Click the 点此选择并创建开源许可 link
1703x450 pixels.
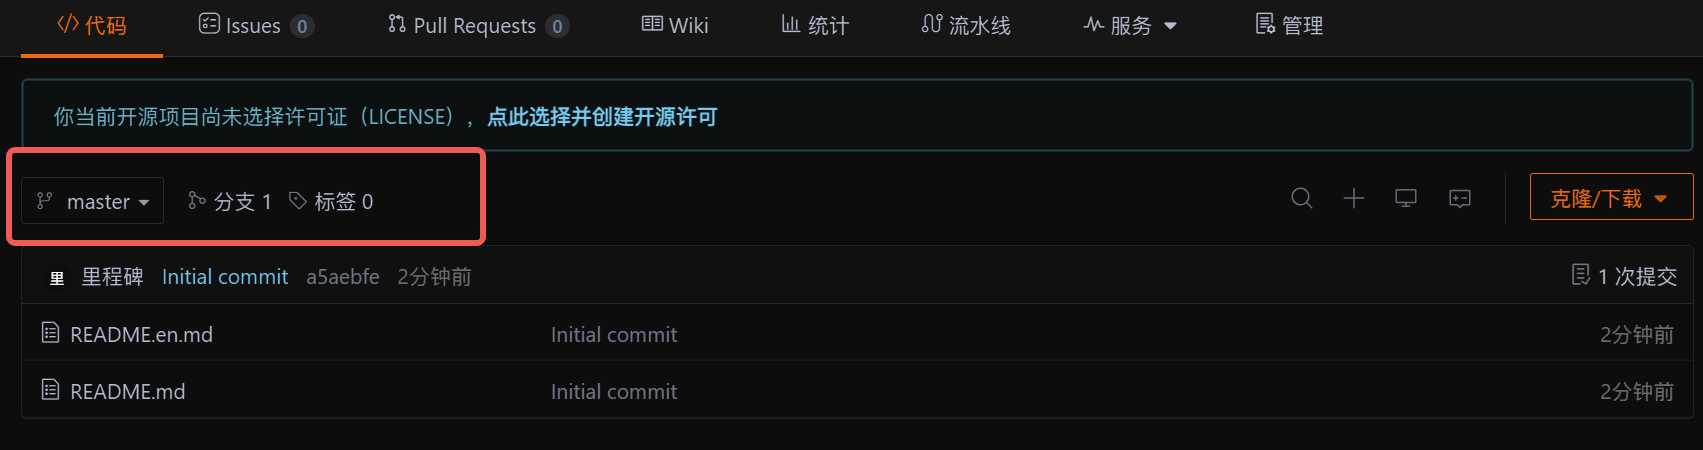click(602, 117)
